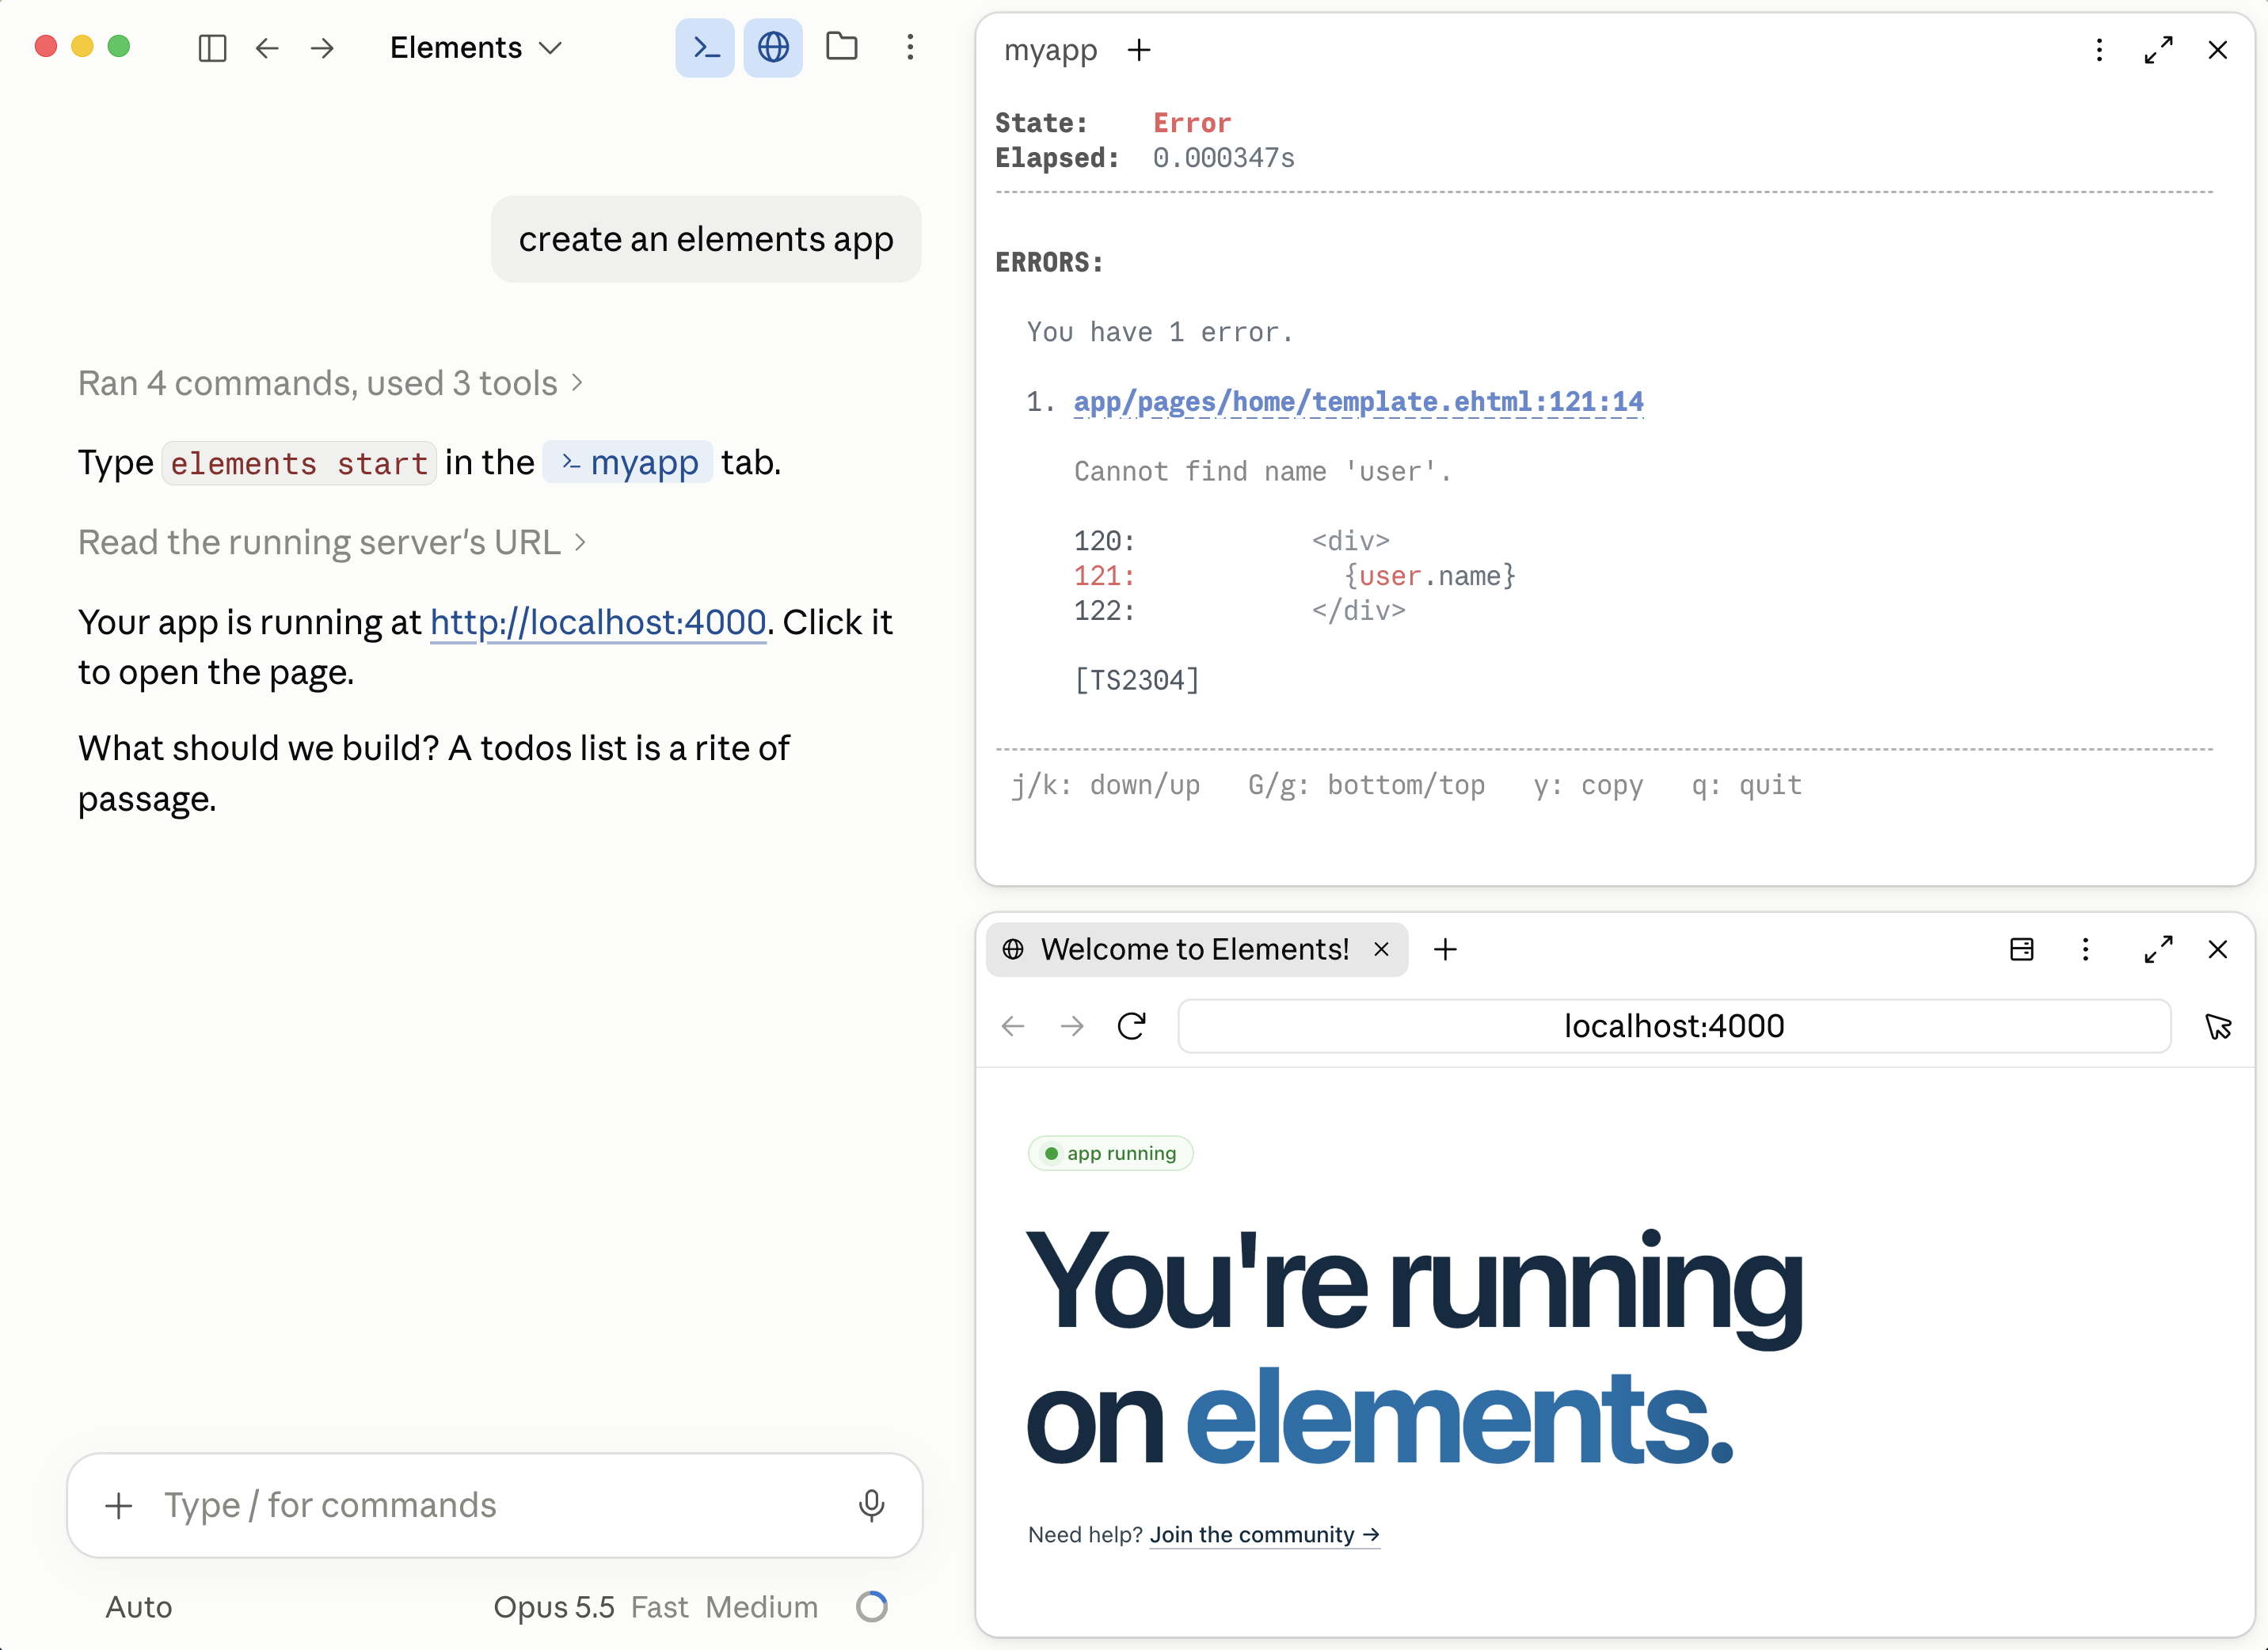
Task: Open the browser panel three-dot menu
Action: point(2085,949)
